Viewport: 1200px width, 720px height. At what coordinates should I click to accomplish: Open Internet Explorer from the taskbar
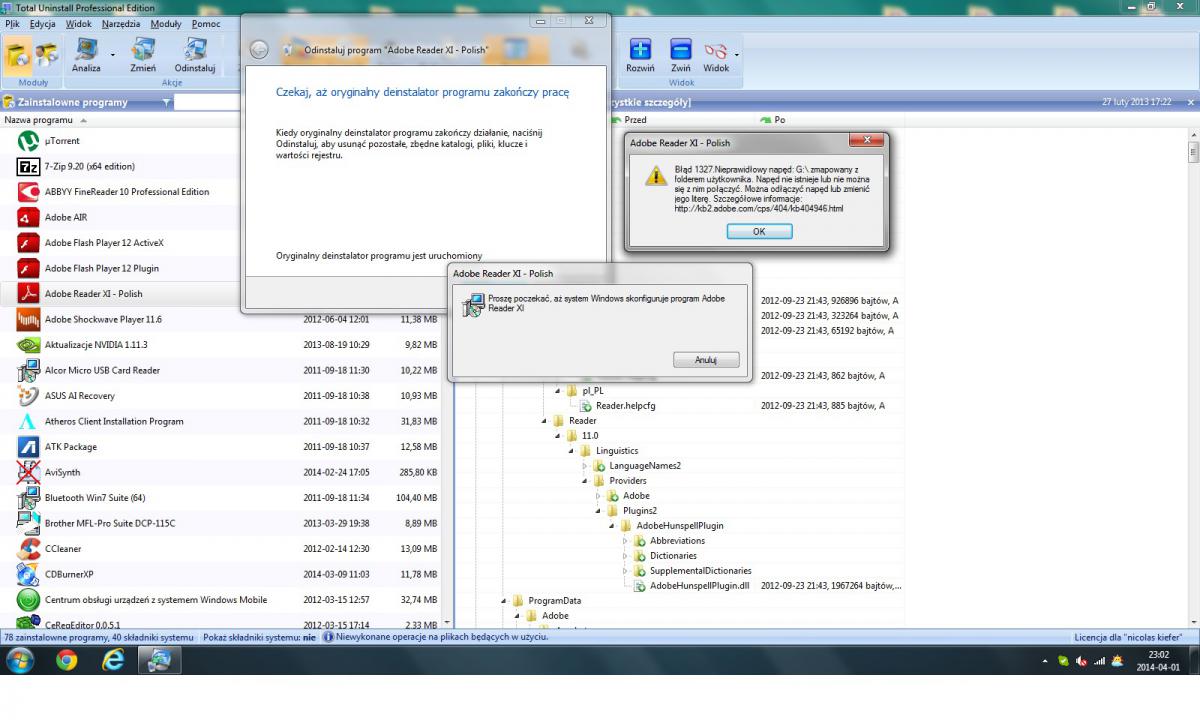(113, 660)
